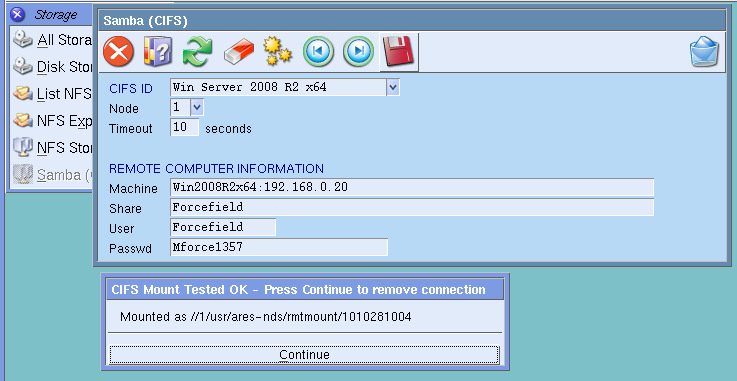The image size is (737, 381).
Task: Click the REMOTE COMPUTER INFORMATION heading
Action: [216, 168]
